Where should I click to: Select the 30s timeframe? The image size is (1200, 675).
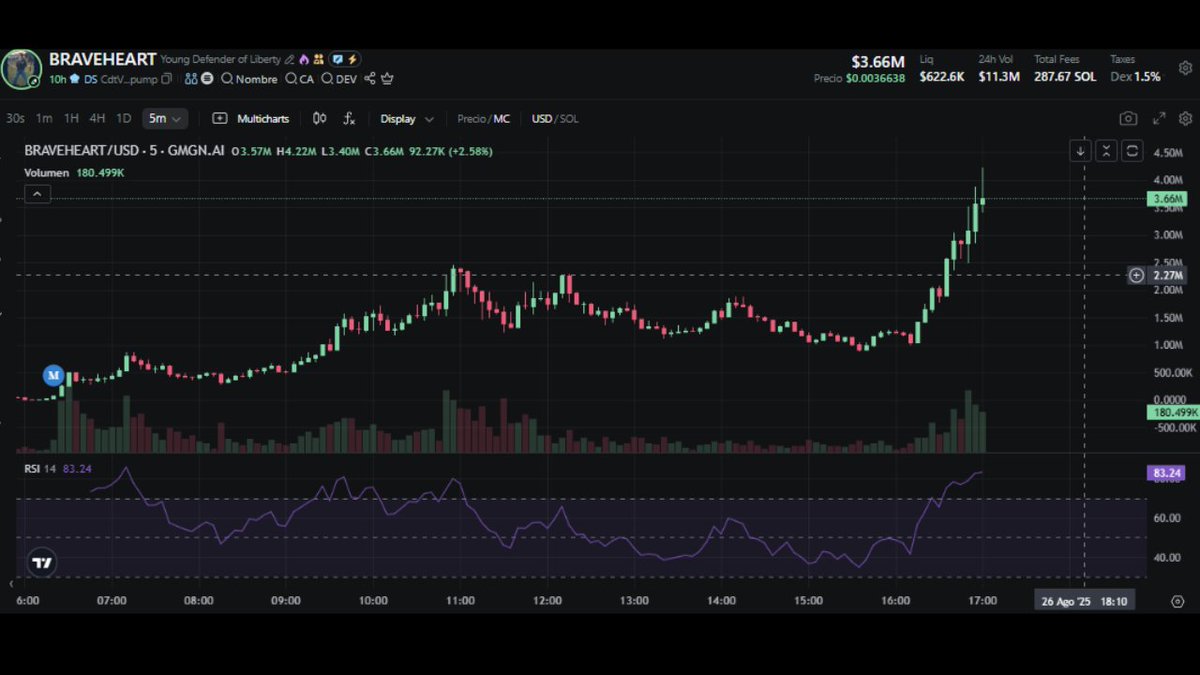[15, 118]
